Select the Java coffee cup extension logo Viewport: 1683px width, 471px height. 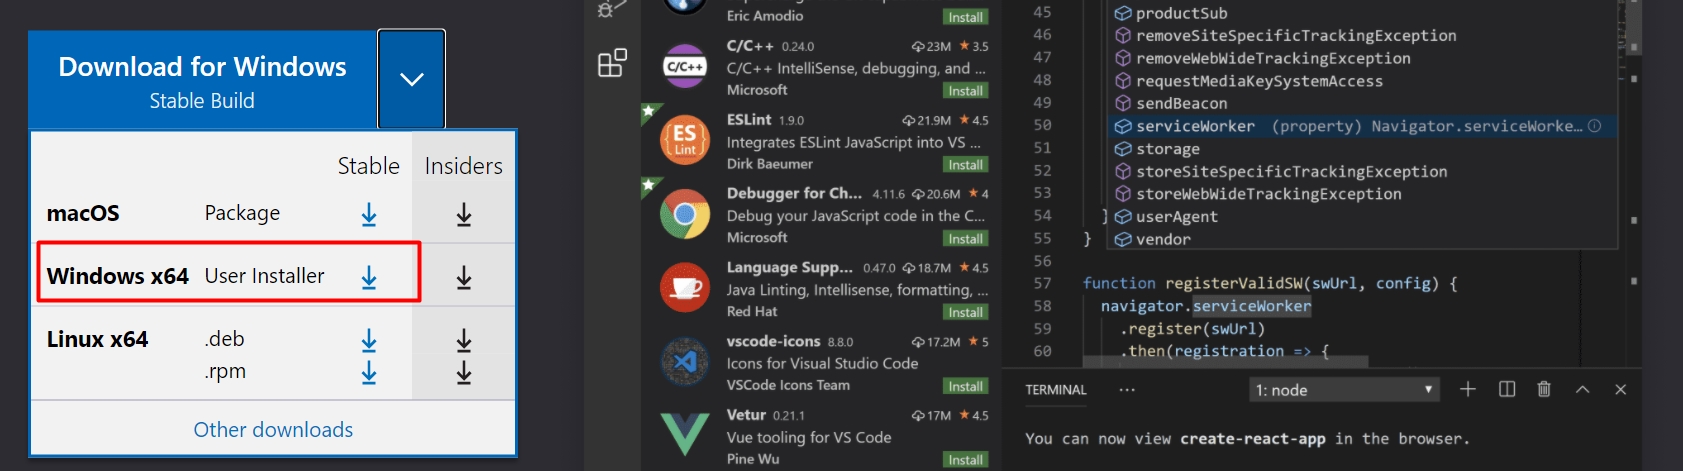685,288
